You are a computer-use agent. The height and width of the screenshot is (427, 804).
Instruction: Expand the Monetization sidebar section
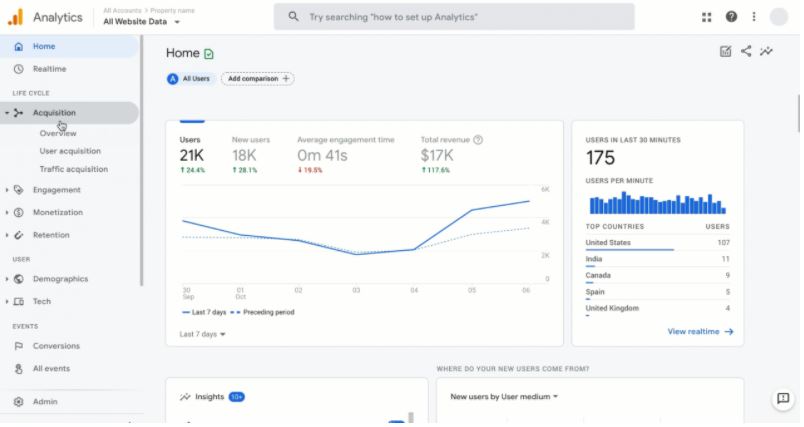[x=57, y=213]
